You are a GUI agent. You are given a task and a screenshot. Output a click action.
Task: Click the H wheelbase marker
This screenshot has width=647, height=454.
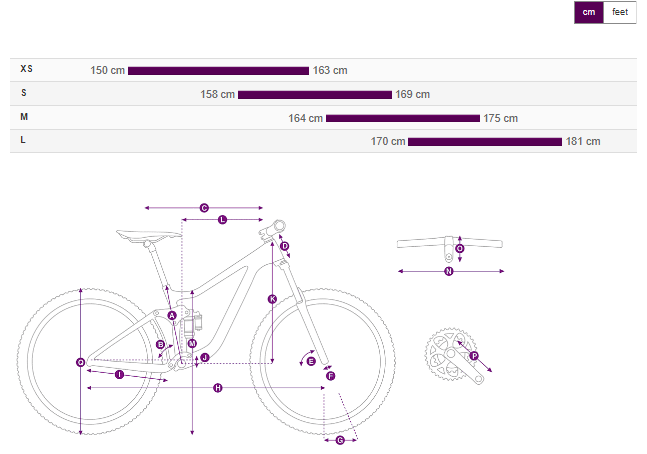[x=217, y=387]
